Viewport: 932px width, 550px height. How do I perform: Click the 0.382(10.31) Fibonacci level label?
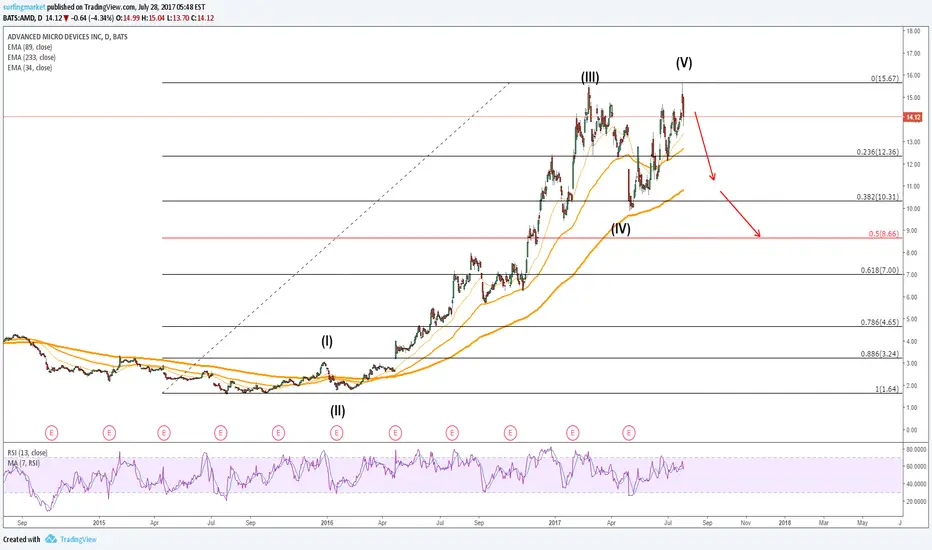(878, 197)
